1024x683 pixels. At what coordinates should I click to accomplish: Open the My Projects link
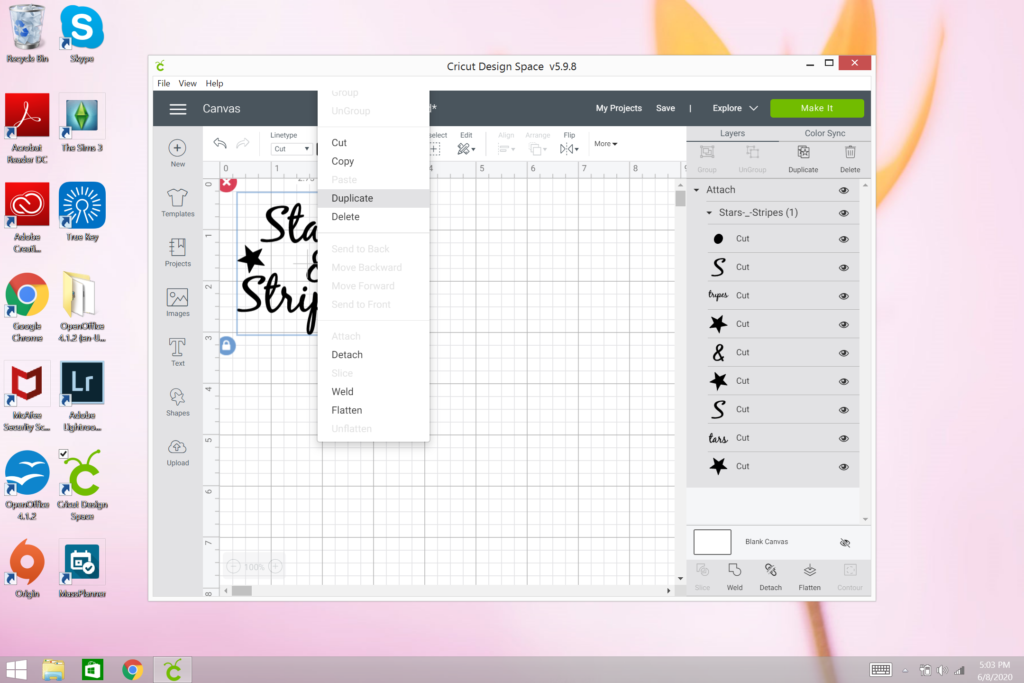pyautogui.click(x=618, y=108)
